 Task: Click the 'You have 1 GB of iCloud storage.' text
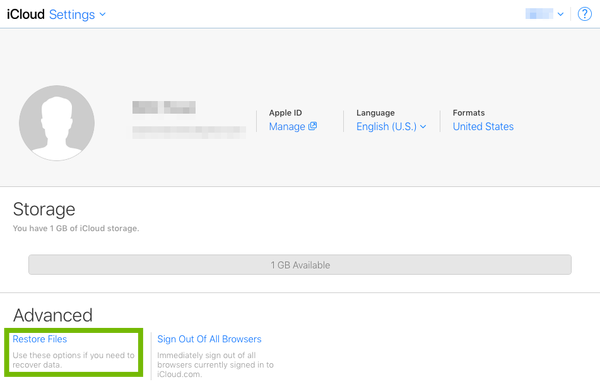click(x=76, y=228)
